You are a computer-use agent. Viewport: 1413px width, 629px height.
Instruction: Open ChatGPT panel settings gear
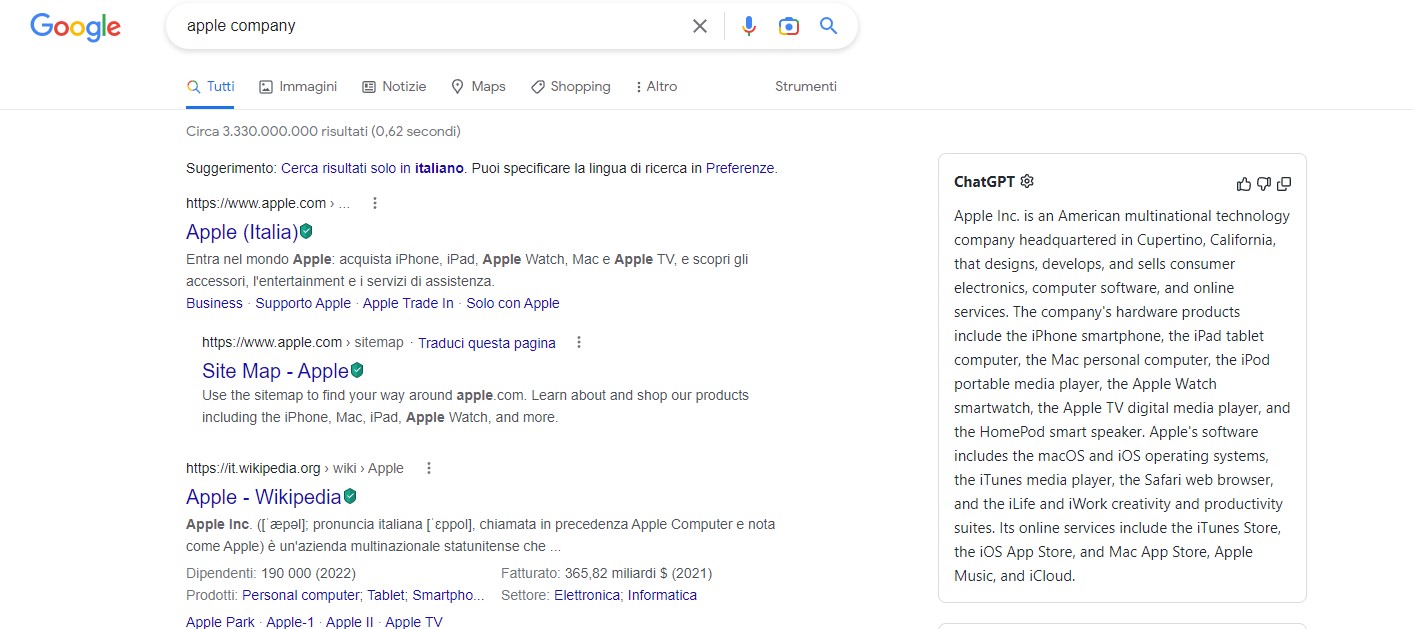pyautogui.click(x=1027, y=181)
